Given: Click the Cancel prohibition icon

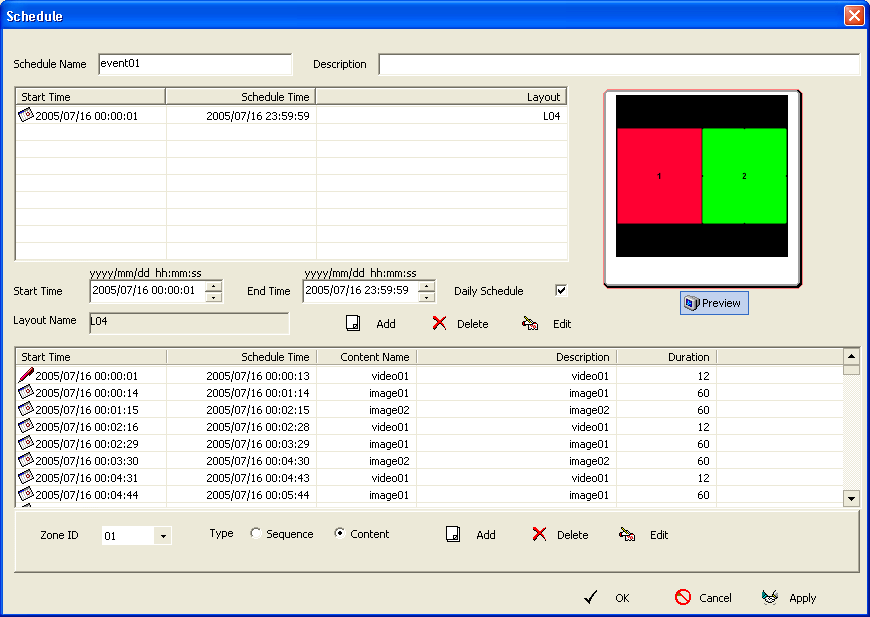Looking at the screenshot, I should [683, 597].
